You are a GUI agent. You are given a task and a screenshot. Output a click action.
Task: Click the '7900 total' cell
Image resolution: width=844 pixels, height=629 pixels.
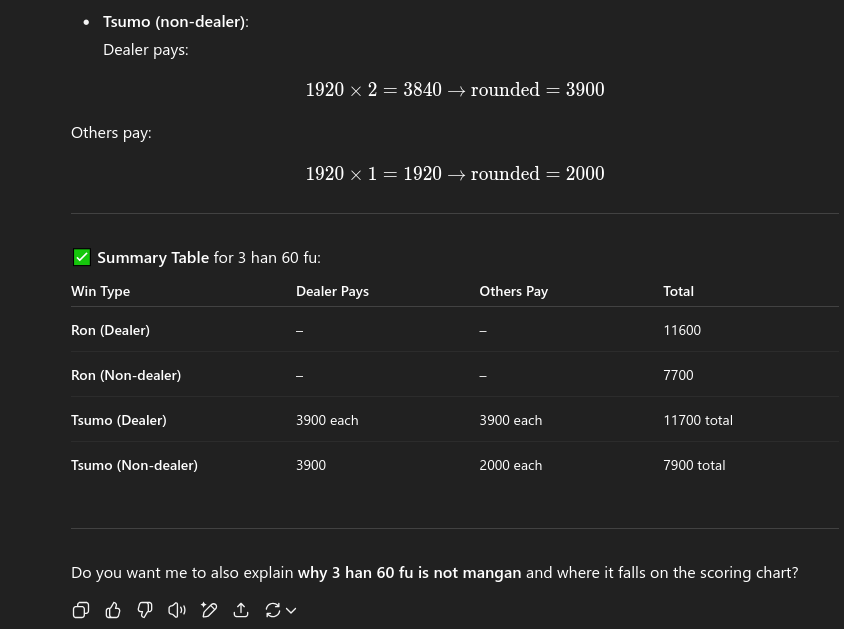pyautogui.click(x=694, y=465)
